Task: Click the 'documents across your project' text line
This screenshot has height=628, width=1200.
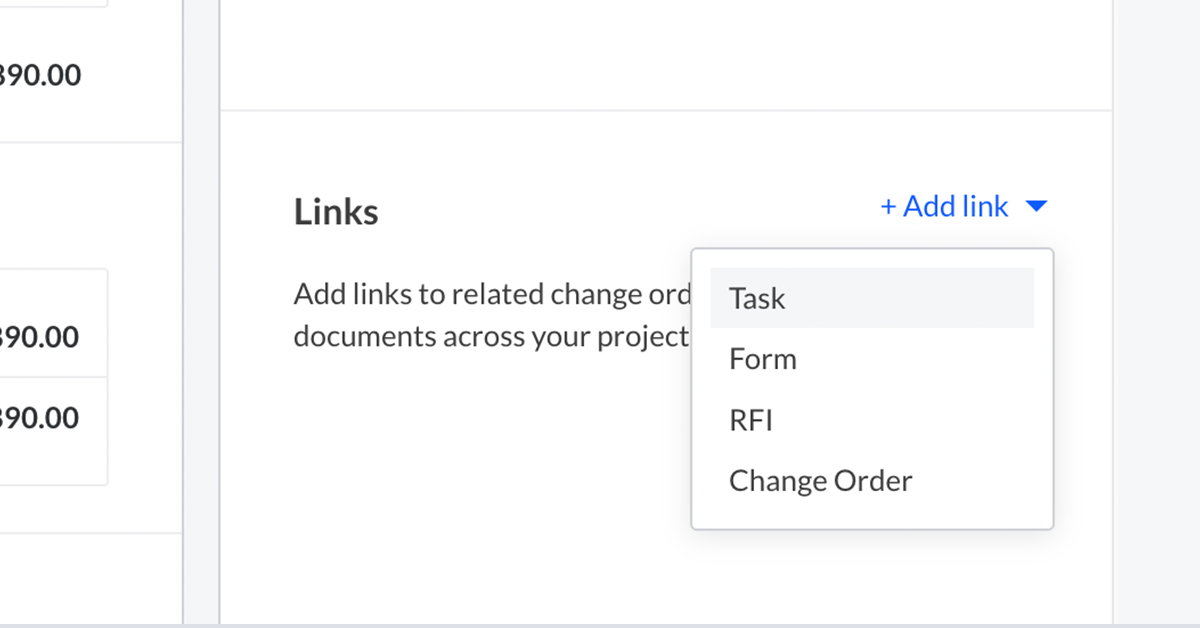Action: coord(490,336)
